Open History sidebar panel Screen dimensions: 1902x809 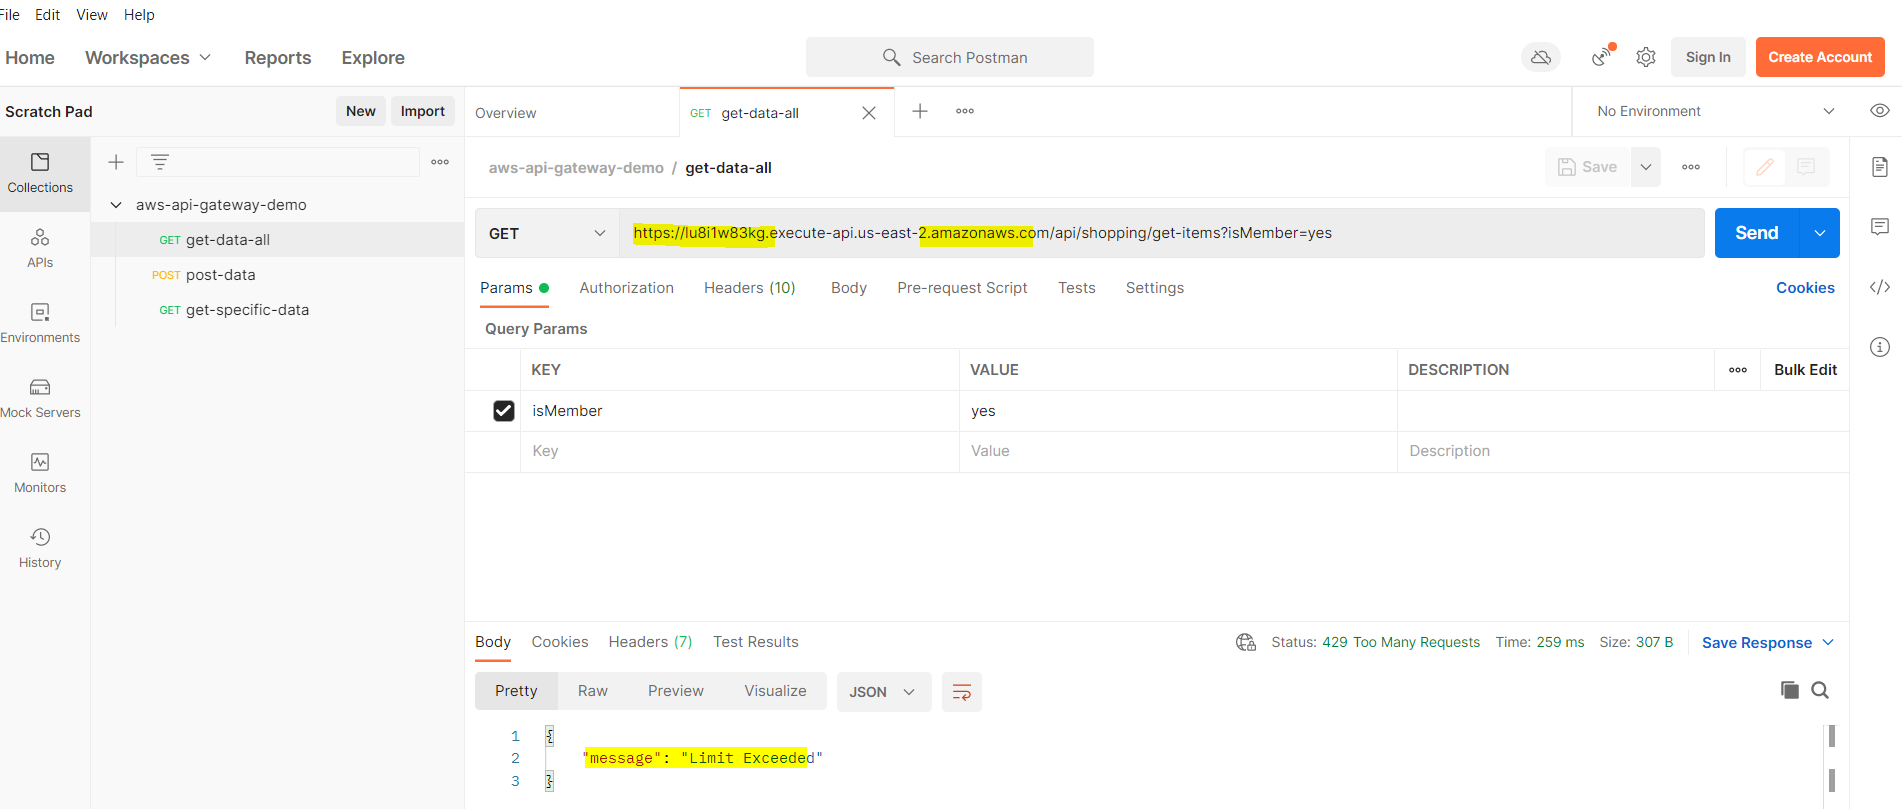coord(40,548)
